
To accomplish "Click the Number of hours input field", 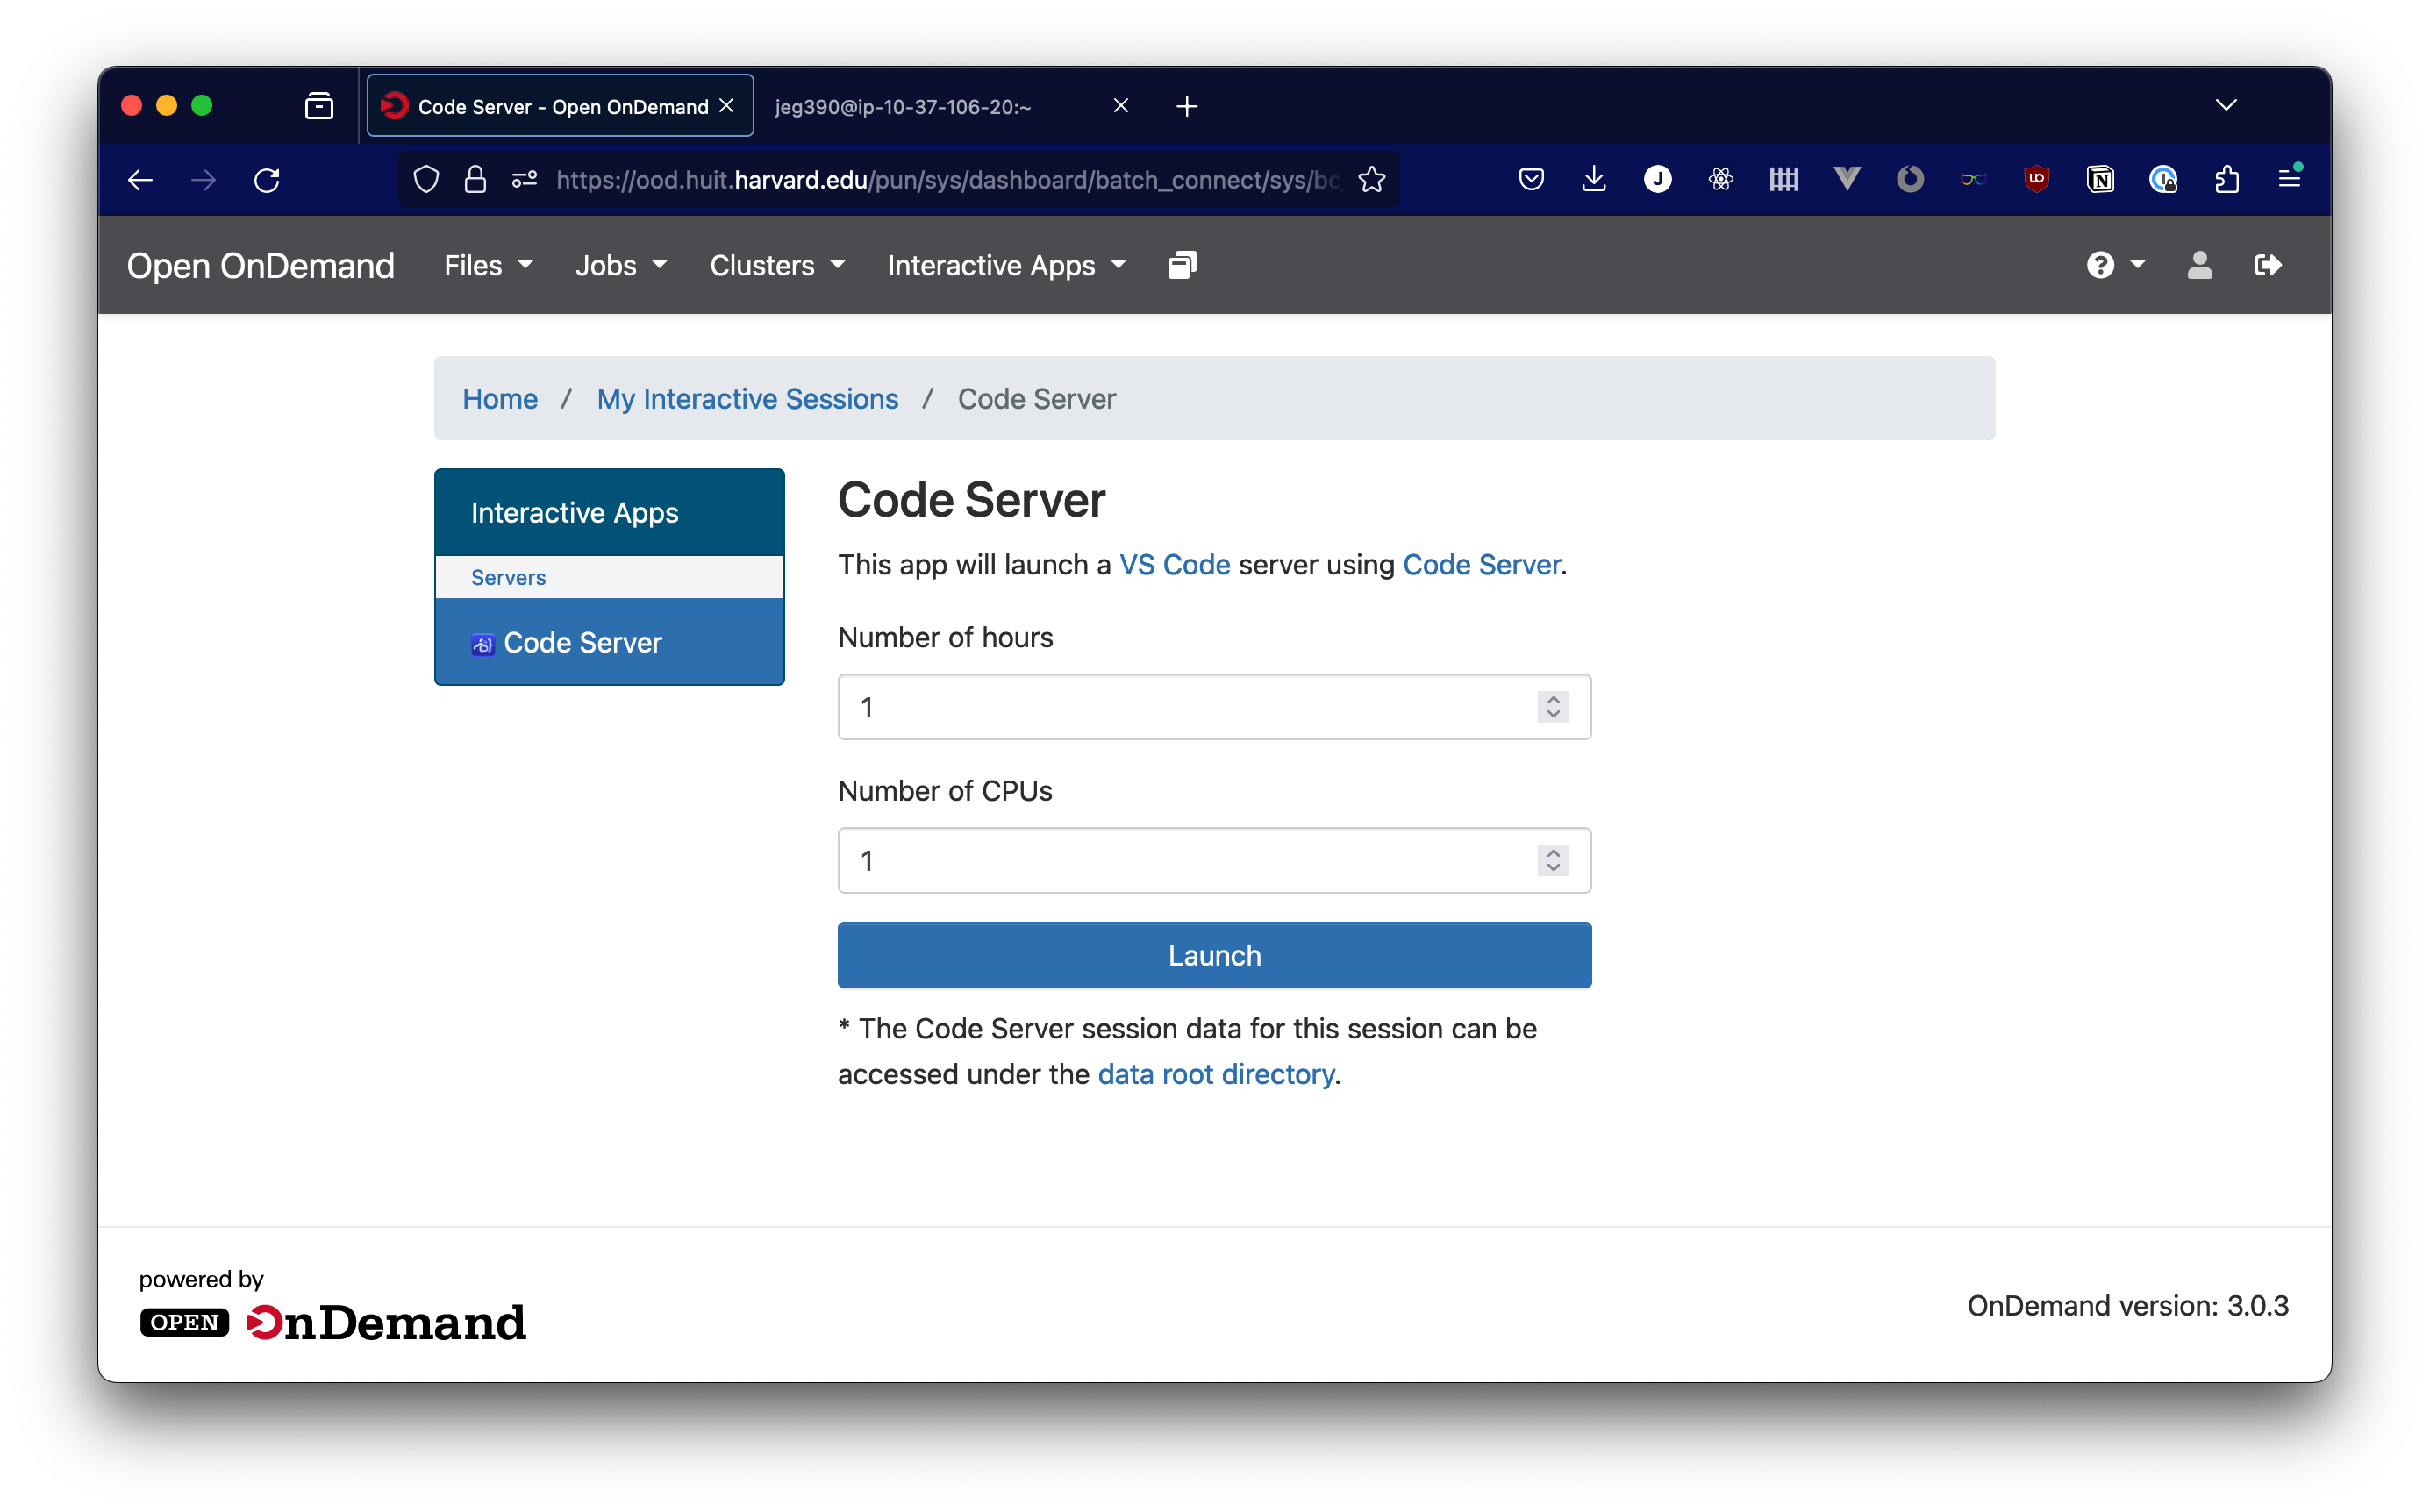I will click(x=1212, y=707).
